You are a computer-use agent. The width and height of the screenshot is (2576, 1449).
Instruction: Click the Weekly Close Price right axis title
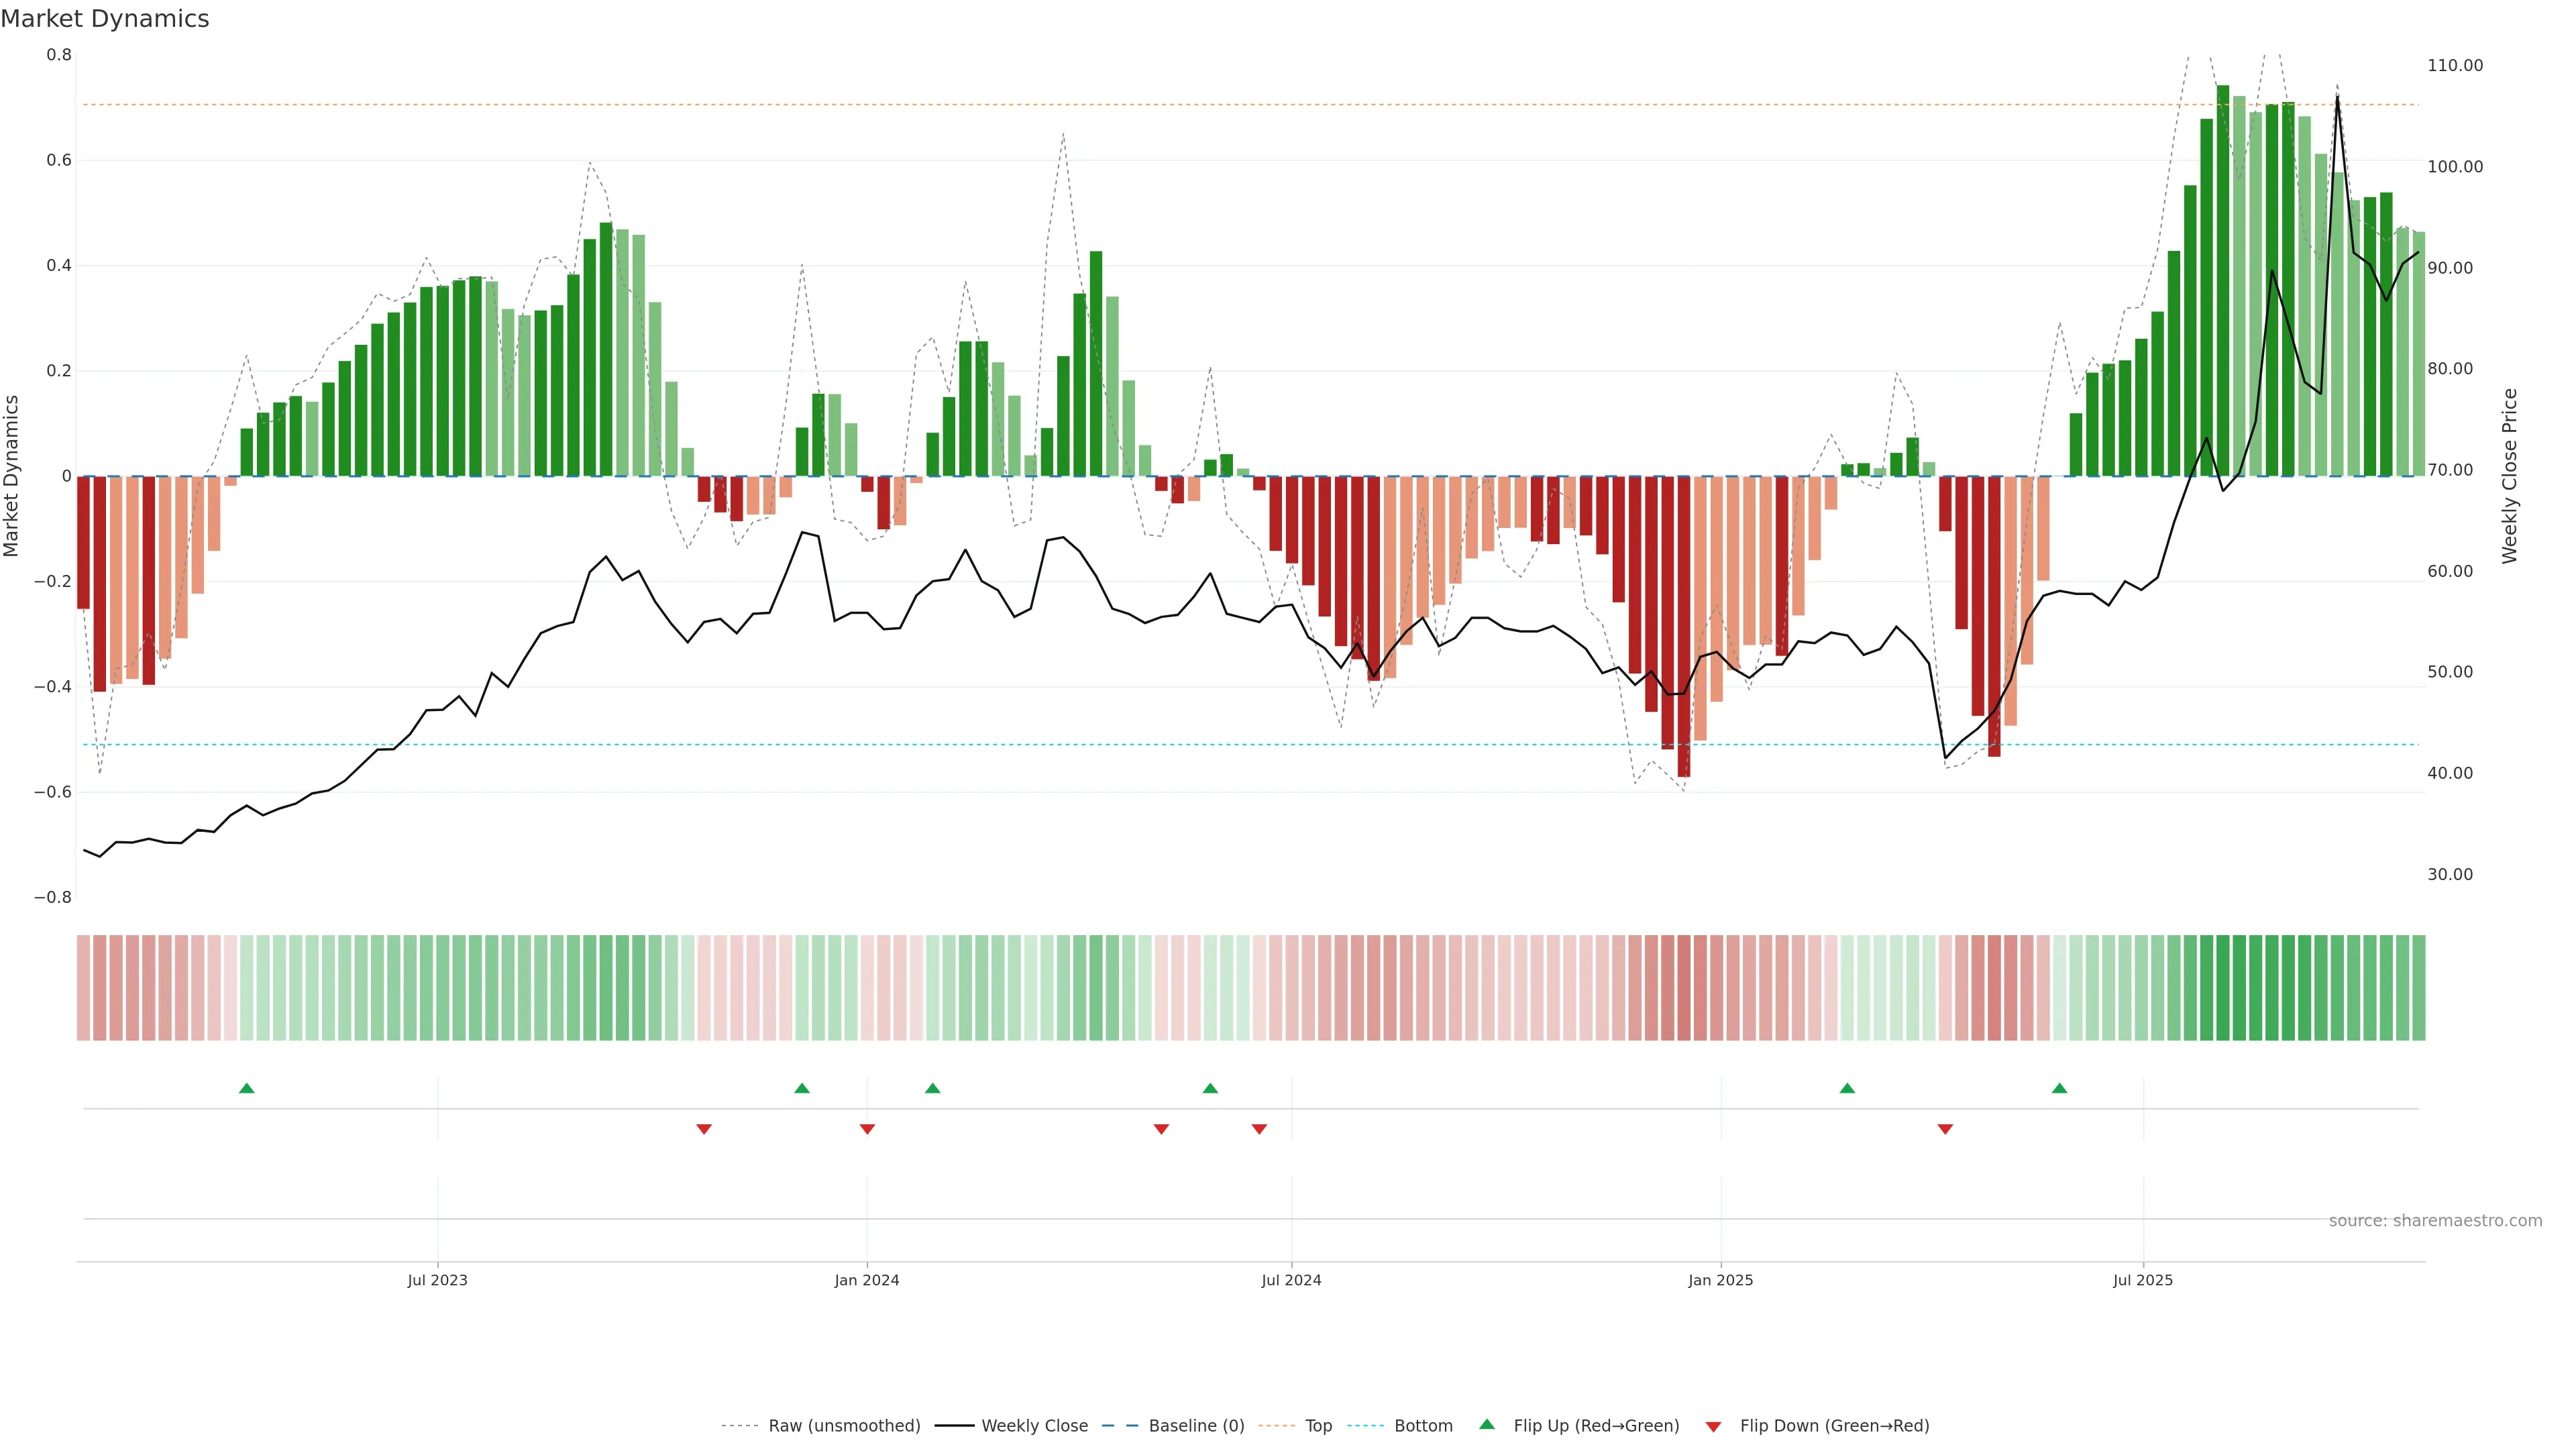(x=2509, y=476)
